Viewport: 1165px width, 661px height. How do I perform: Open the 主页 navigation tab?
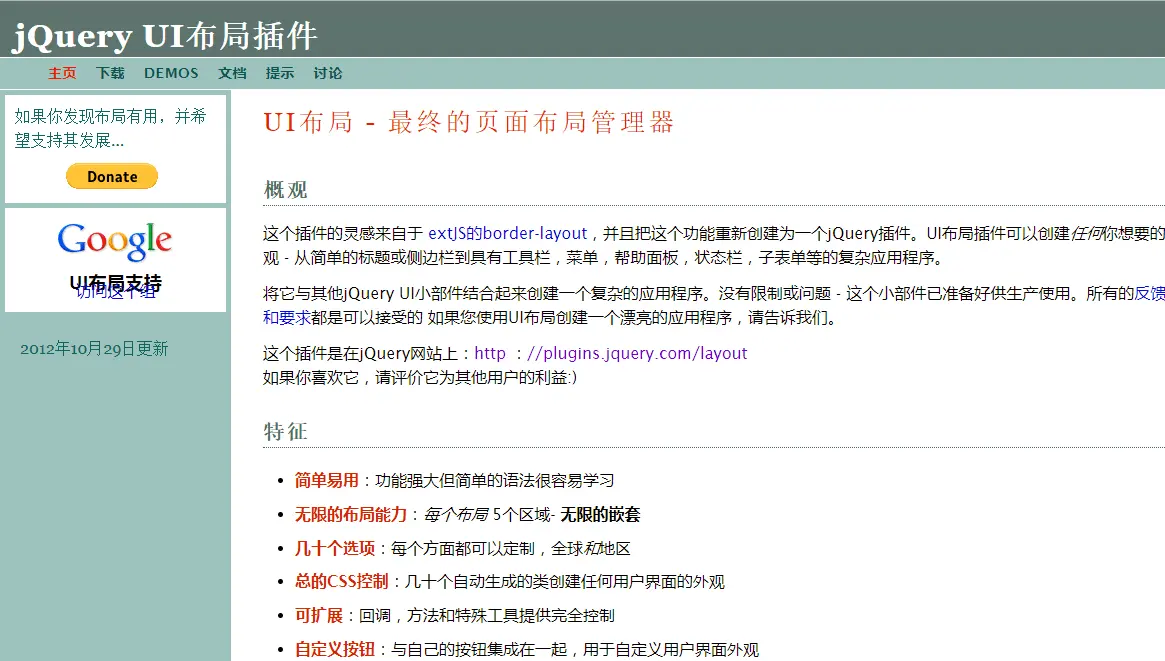coord(62,73)
